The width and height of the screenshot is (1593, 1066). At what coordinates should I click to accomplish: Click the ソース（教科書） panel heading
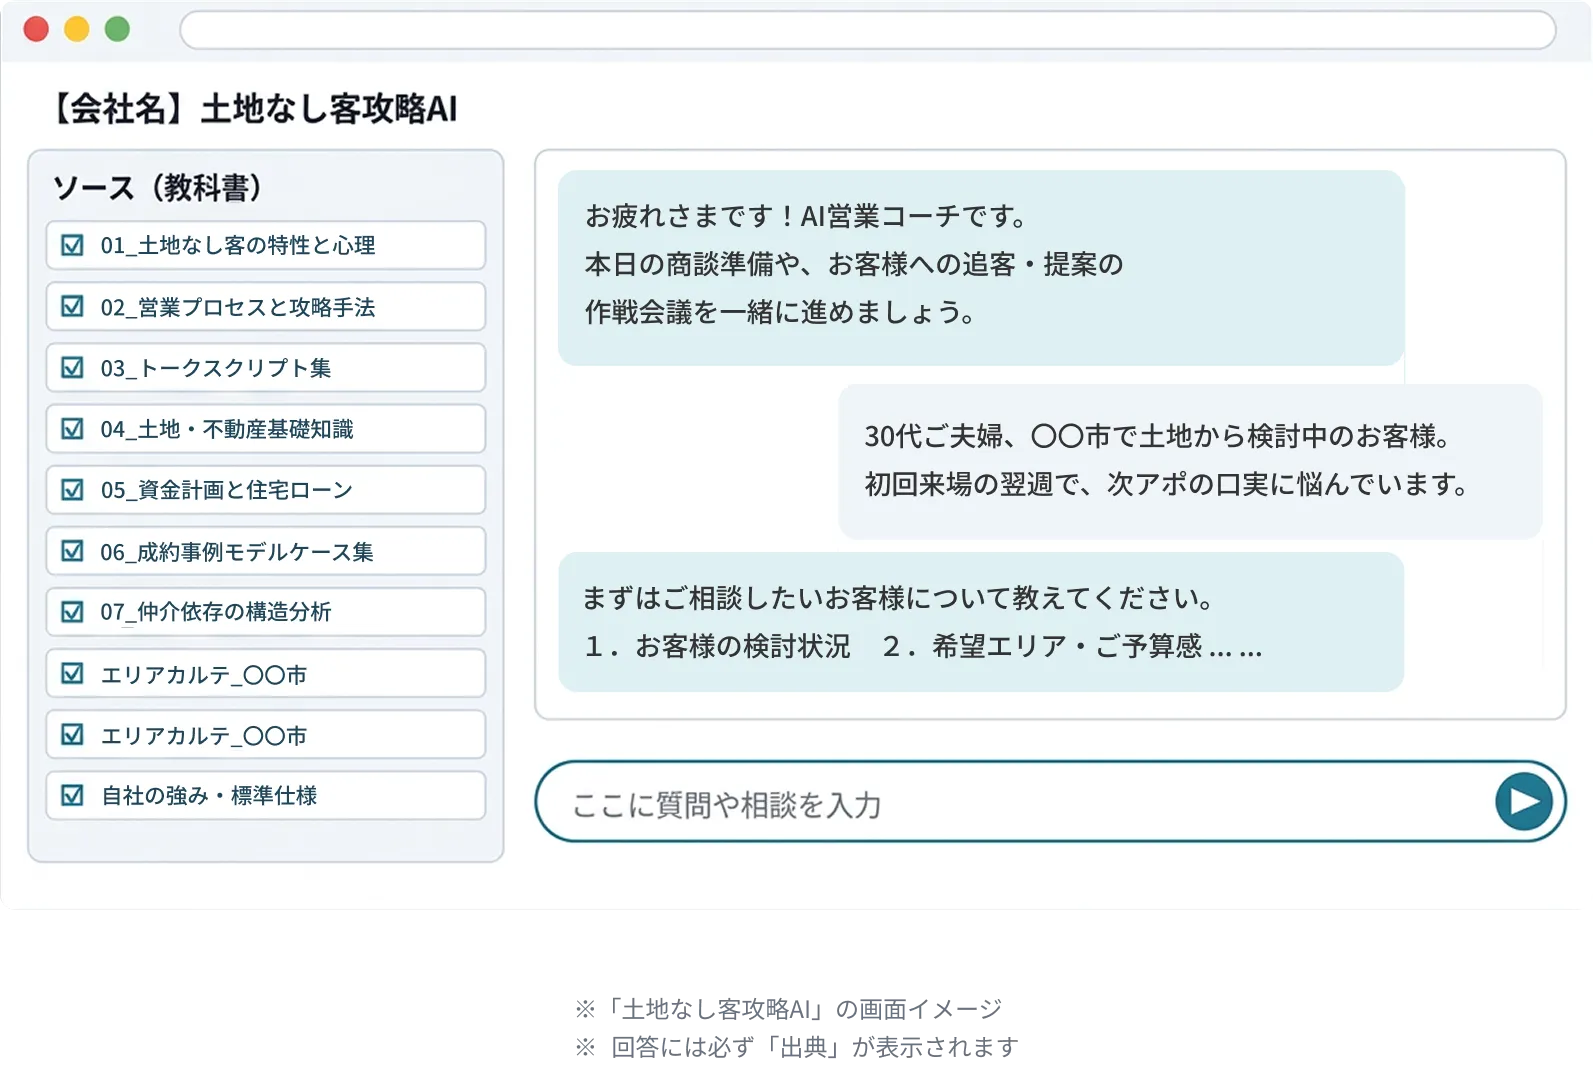click(156, 187)
